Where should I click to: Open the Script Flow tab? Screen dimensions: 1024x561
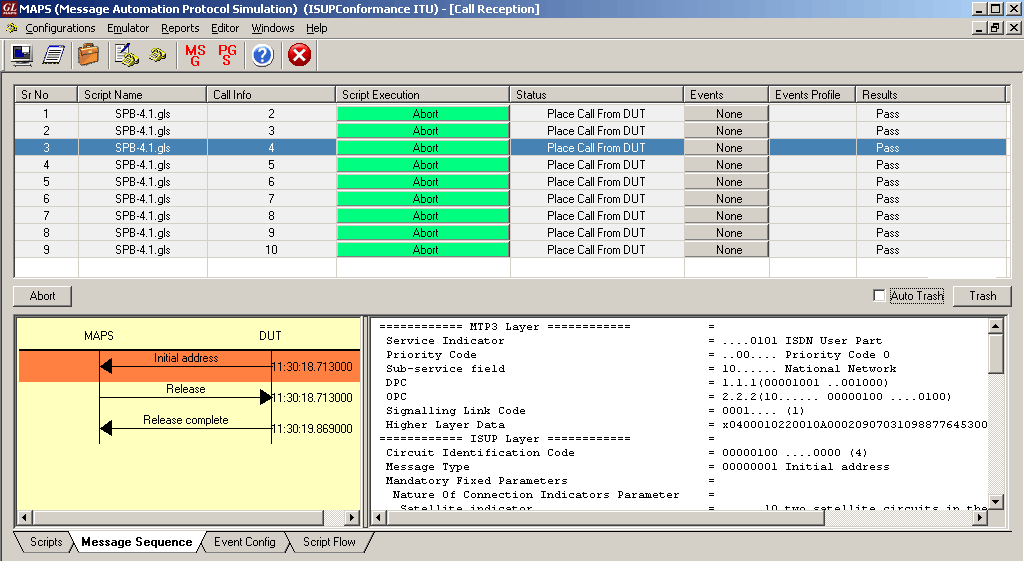tap(329, 542)
